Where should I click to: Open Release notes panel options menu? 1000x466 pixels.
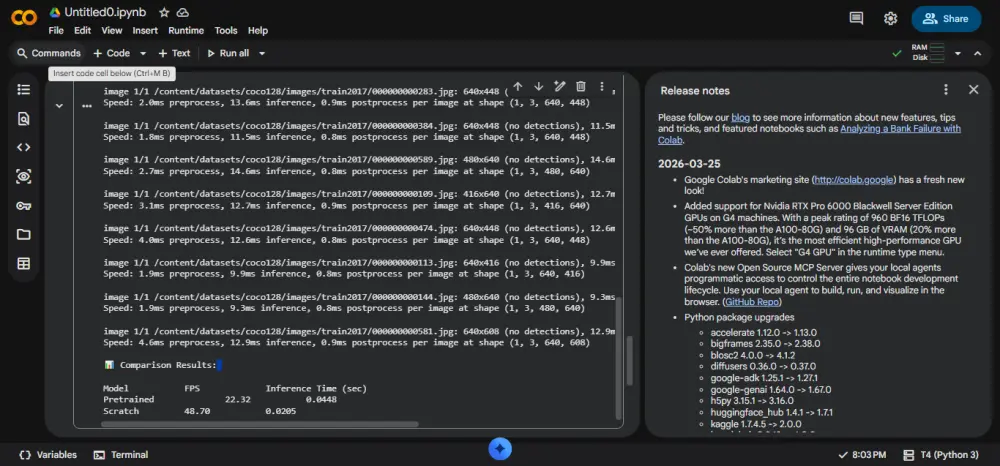pyautogui.click(x=946, y=90)
